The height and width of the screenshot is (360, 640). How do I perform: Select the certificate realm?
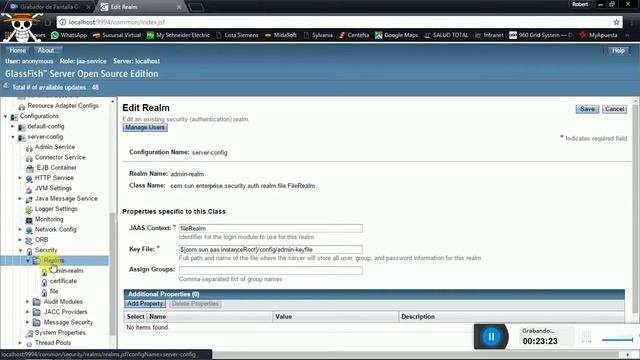click(63, 281)
